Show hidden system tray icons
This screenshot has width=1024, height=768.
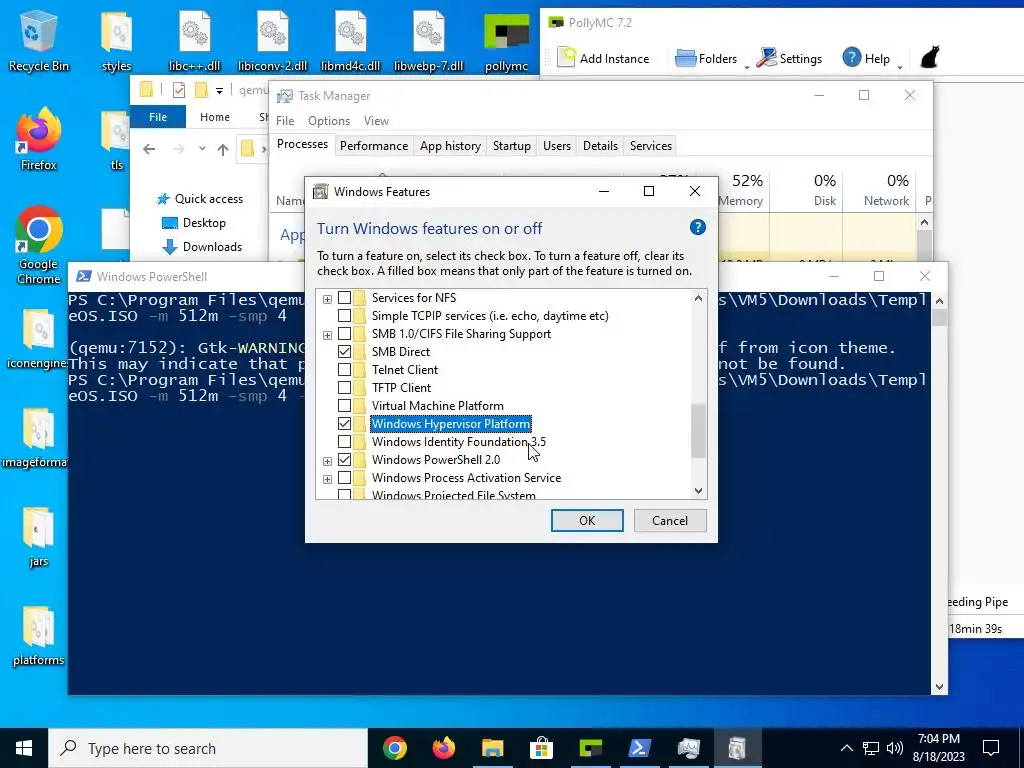coord(846,748)
